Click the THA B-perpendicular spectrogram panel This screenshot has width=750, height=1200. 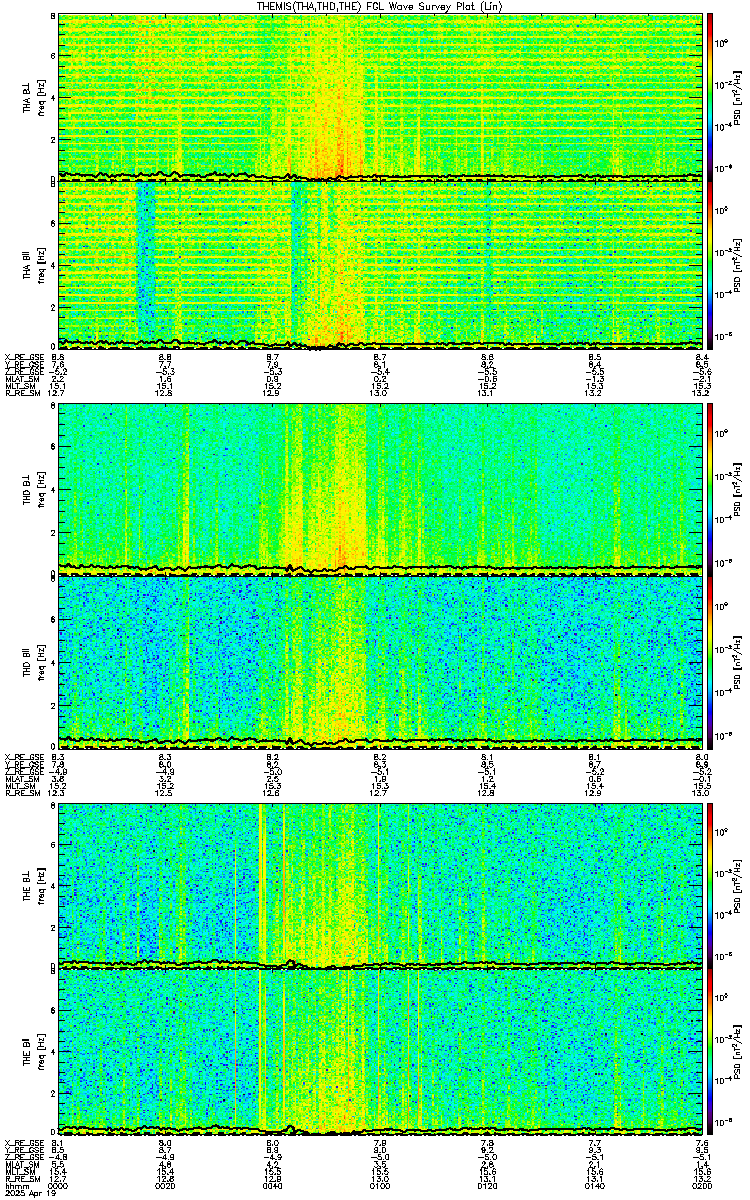tap(379, 97)
